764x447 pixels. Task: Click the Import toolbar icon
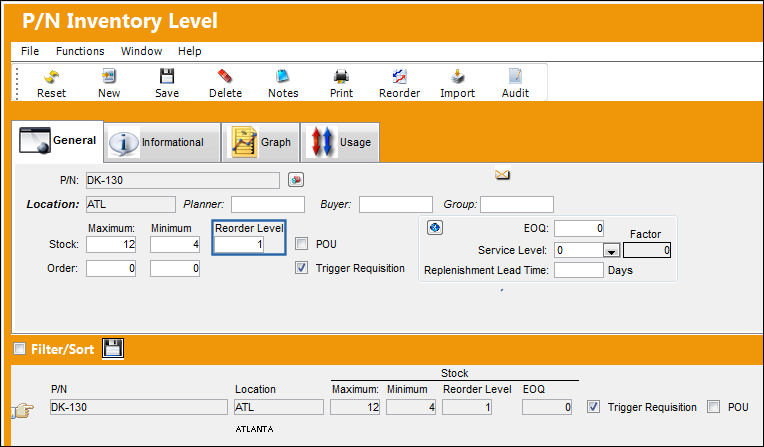457,77
